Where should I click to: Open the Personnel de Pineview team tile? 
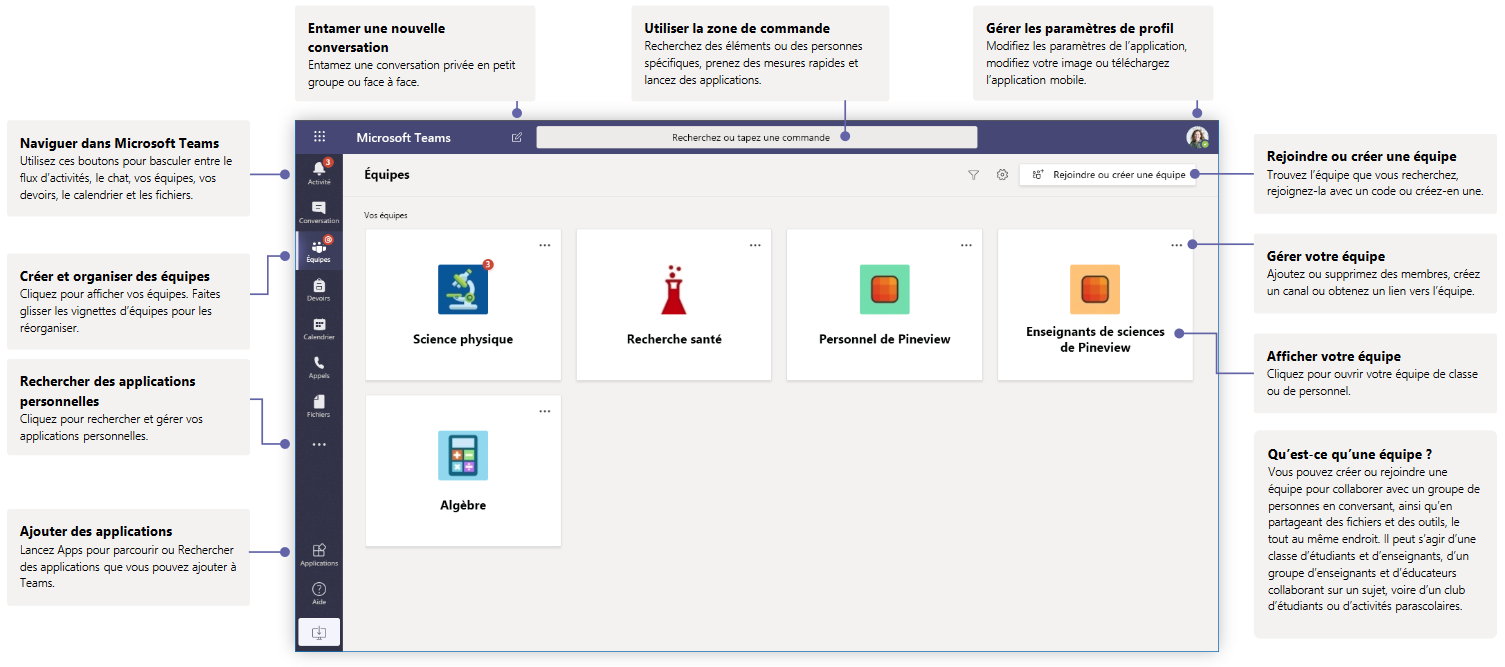[884, 305]
